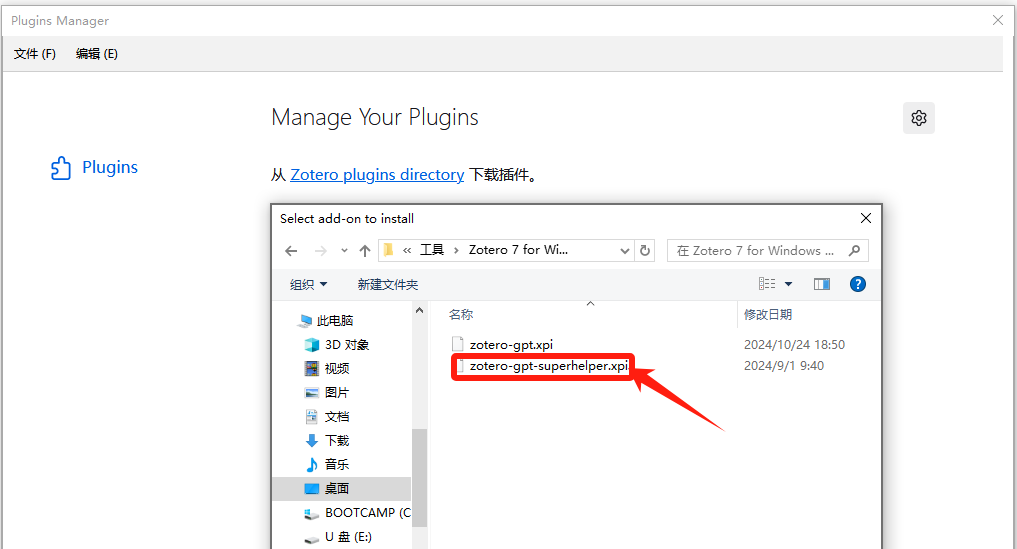The image size is (1017, 549).
Task: Close the Plugins Manager window
Action: point(998,20)
